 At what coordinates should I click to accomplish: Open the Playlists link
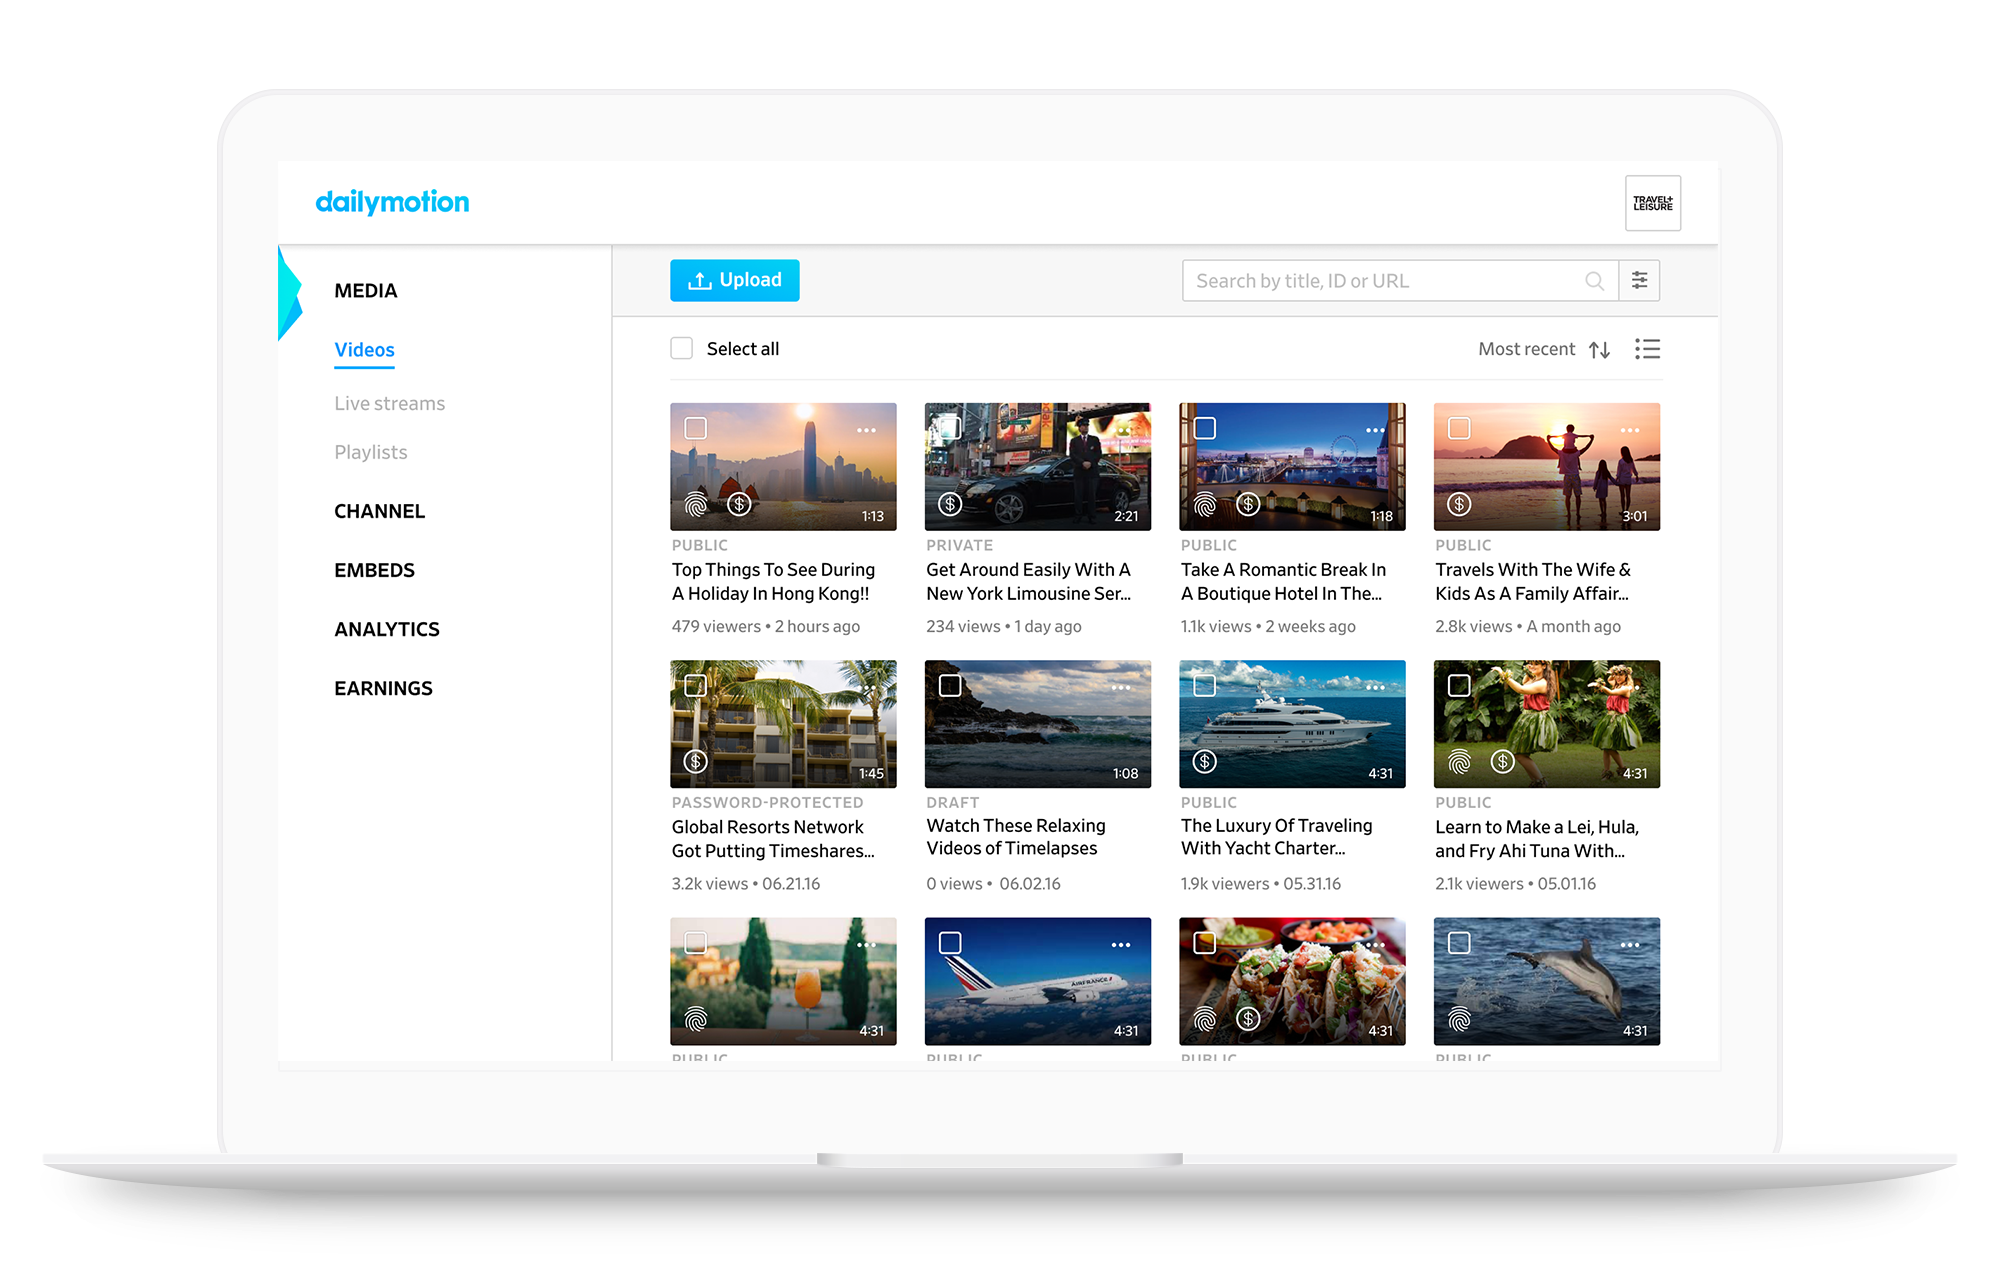(x=370, y=452)
